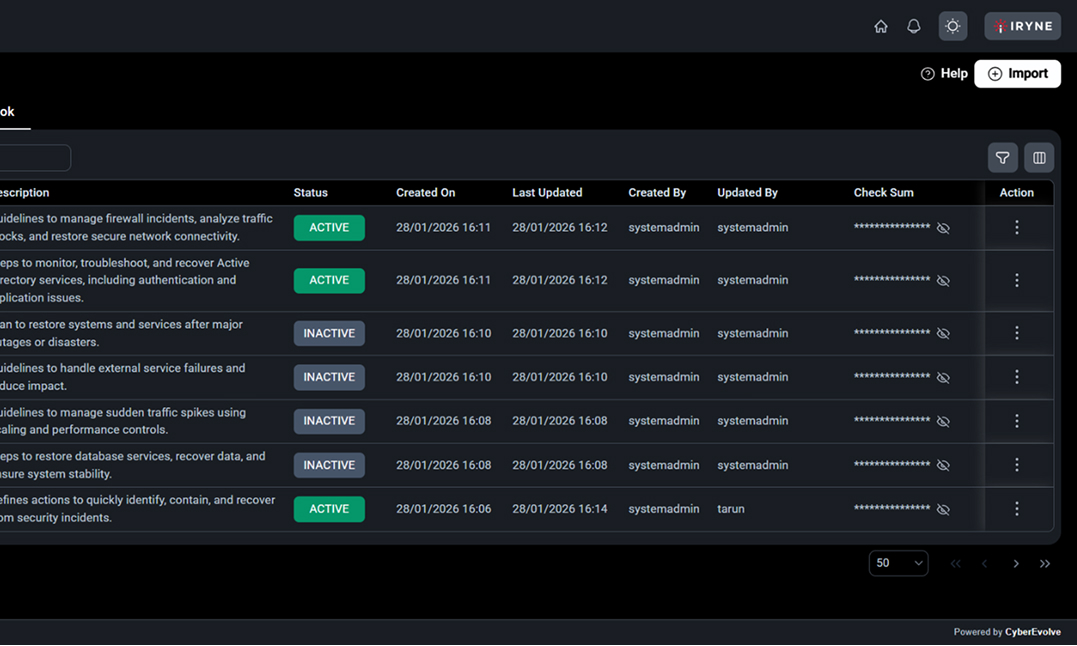Viewport: 1077px width, 646px height.
Task: Sort by the Status column header
Action: (x=310, y=193)
